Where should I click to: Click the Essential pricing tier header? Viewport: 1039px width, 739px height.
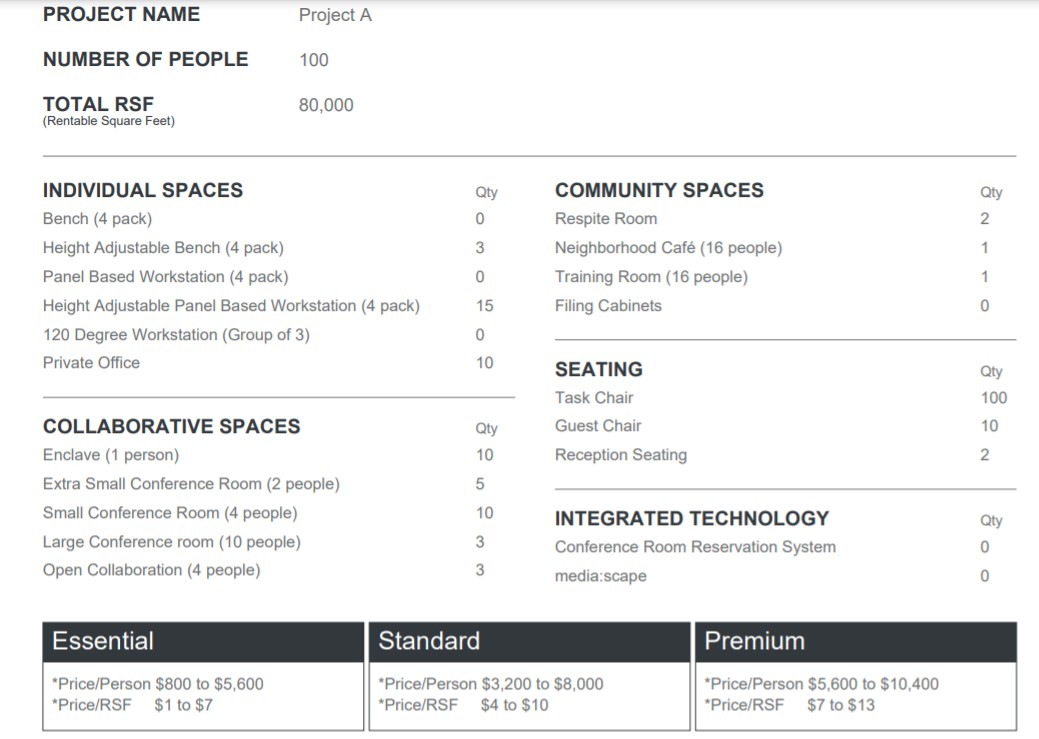tap(103, 641)
